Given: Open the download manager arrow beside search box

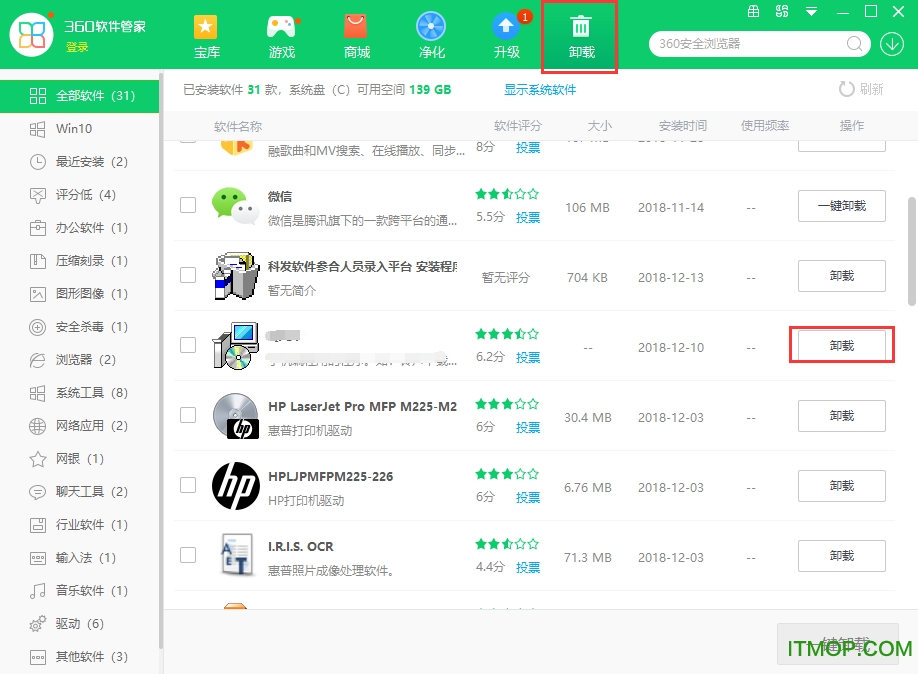Looking at the screenshot, I should click(x=894, y=44).
